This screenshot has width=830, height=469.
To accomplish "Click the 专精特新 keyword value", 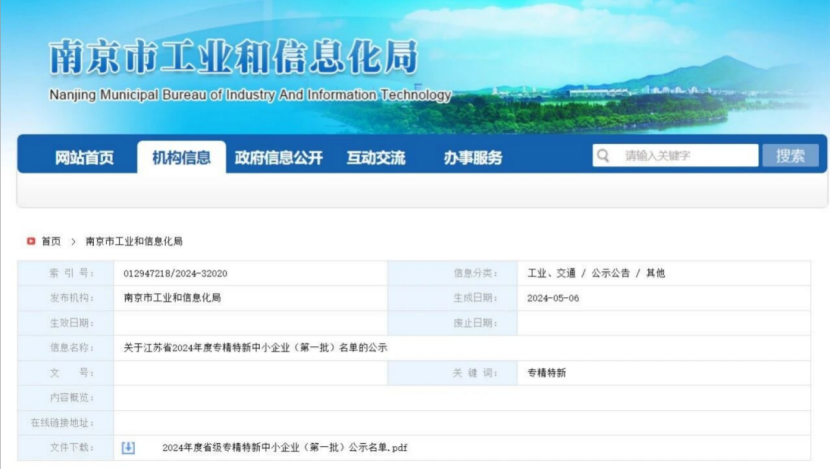I will pyautogui.click(x=547, y=373).
